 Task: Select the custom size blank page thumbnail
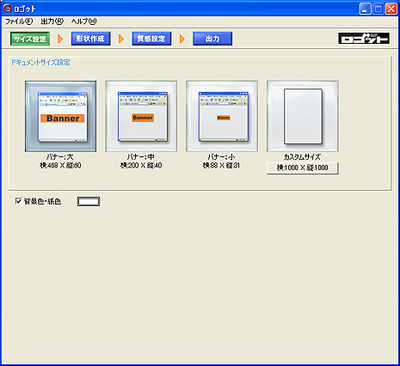pos(303,116)
